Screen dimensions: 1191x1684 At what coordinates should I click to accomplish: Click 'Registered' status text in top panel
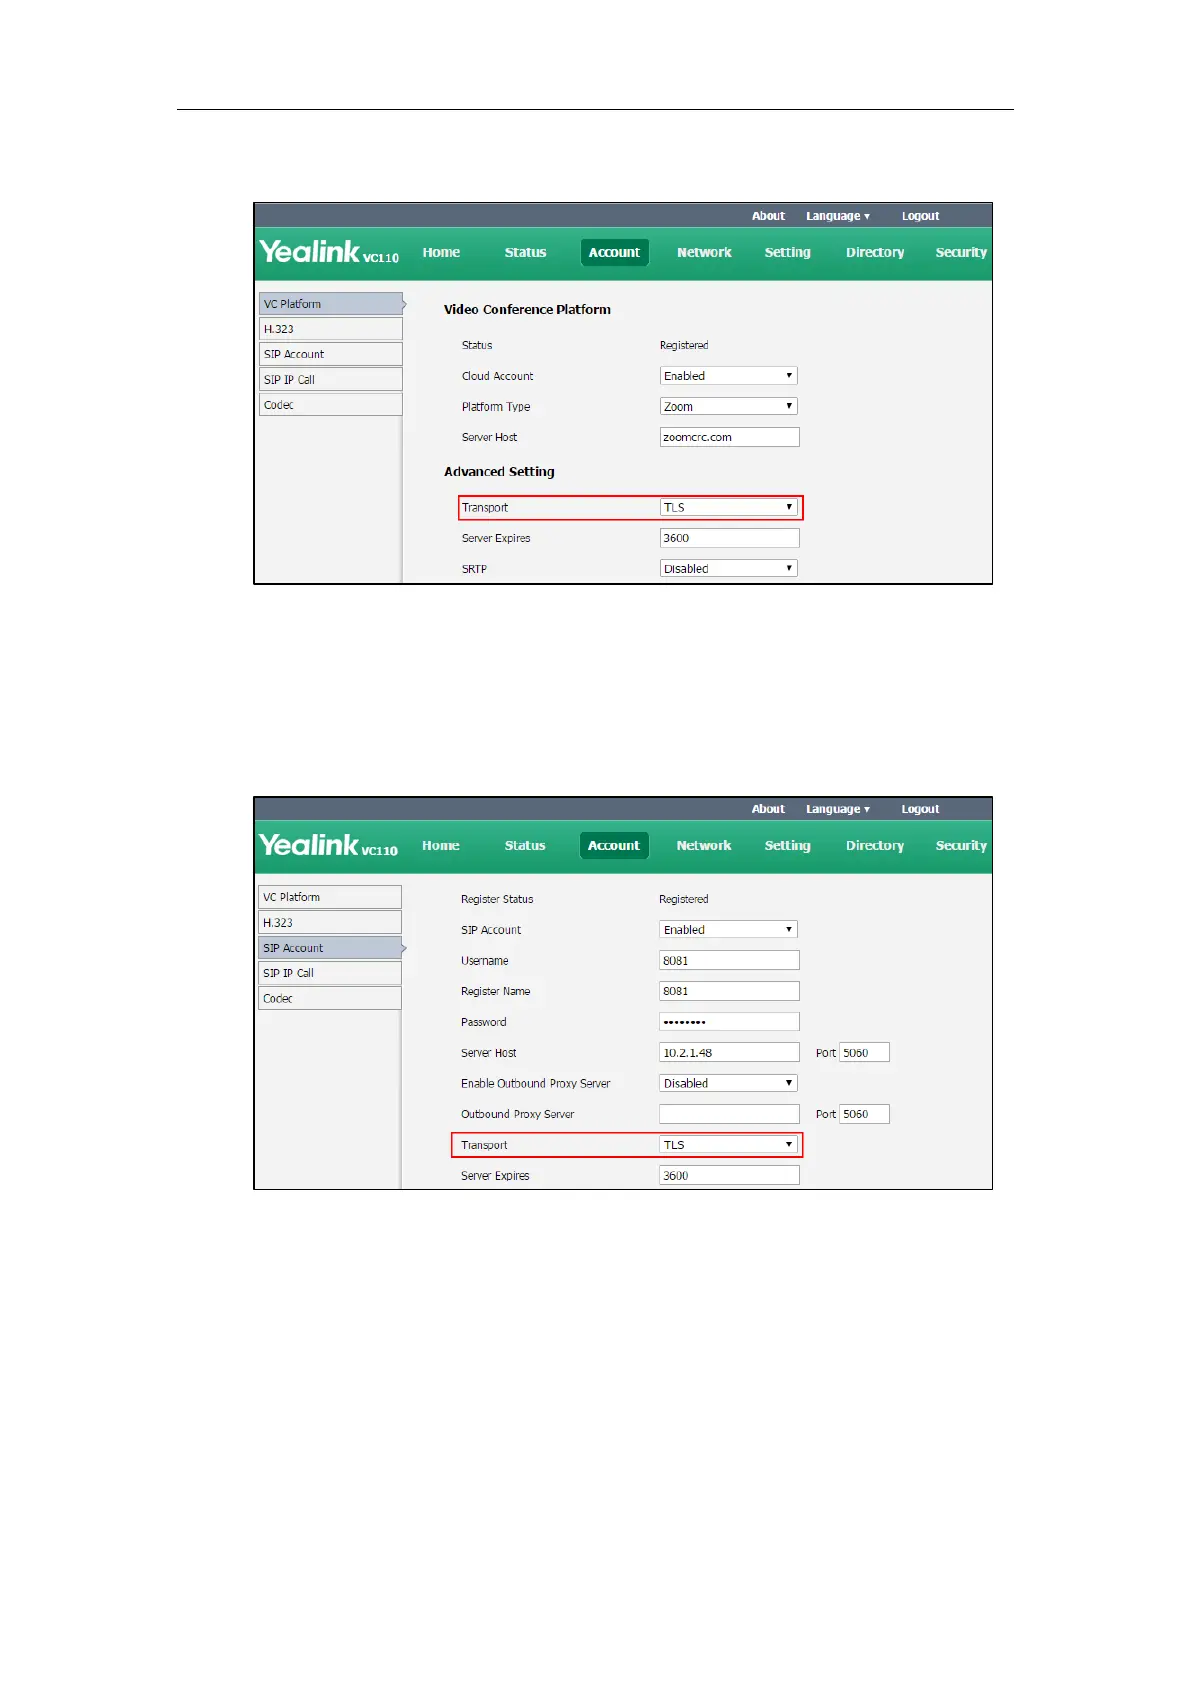(x=684, y=345)
